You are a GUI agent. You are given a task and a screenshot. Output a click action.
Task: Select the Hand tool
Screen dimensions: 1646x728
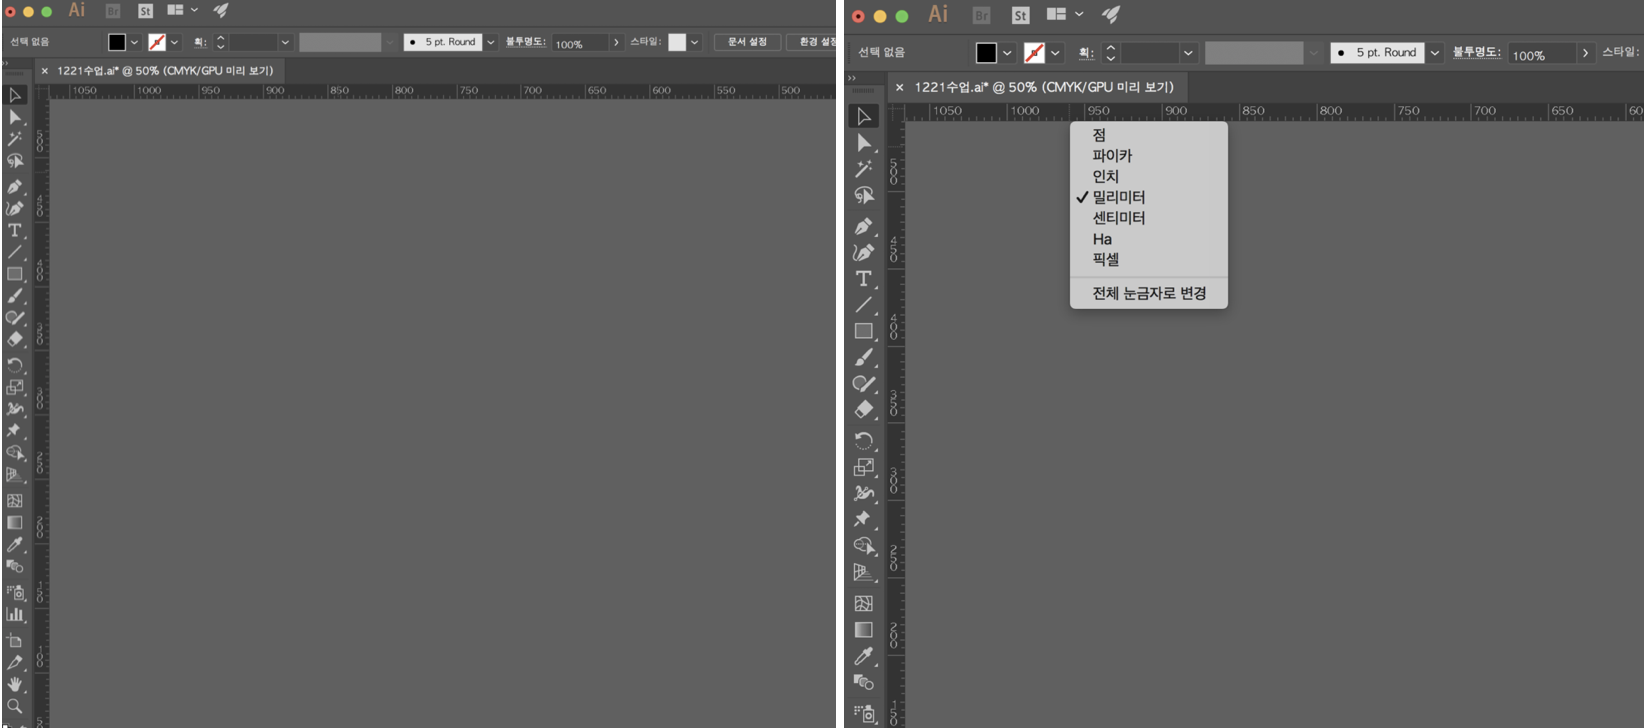(x=15, y=684)
